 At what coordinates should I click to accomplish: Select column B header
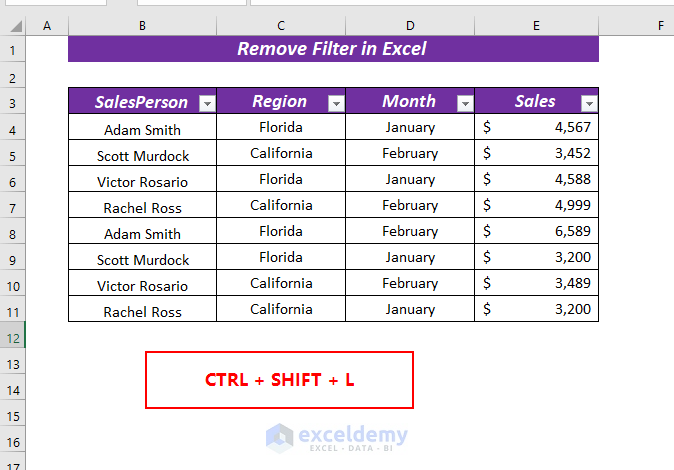coord(142,25)
